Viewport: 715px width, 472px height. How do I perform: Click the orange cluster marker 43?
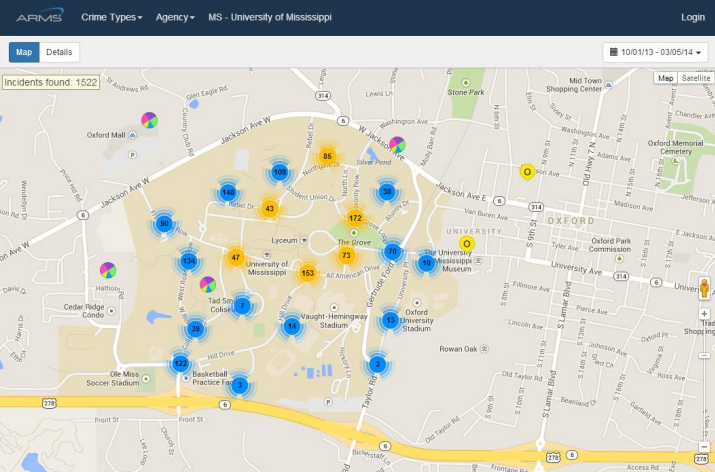click(x=269, y=208)
